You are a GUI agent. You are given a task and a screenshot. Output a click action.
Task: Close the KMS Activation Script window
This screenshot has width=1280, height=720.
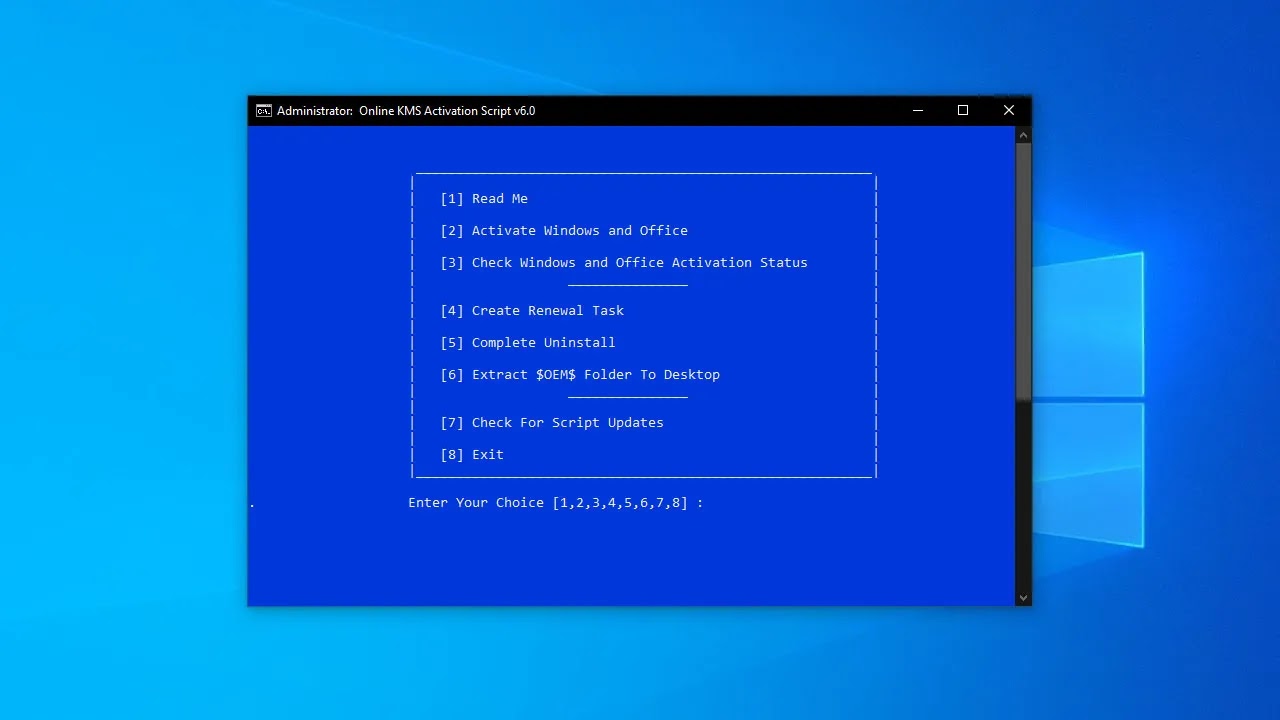1009,111
